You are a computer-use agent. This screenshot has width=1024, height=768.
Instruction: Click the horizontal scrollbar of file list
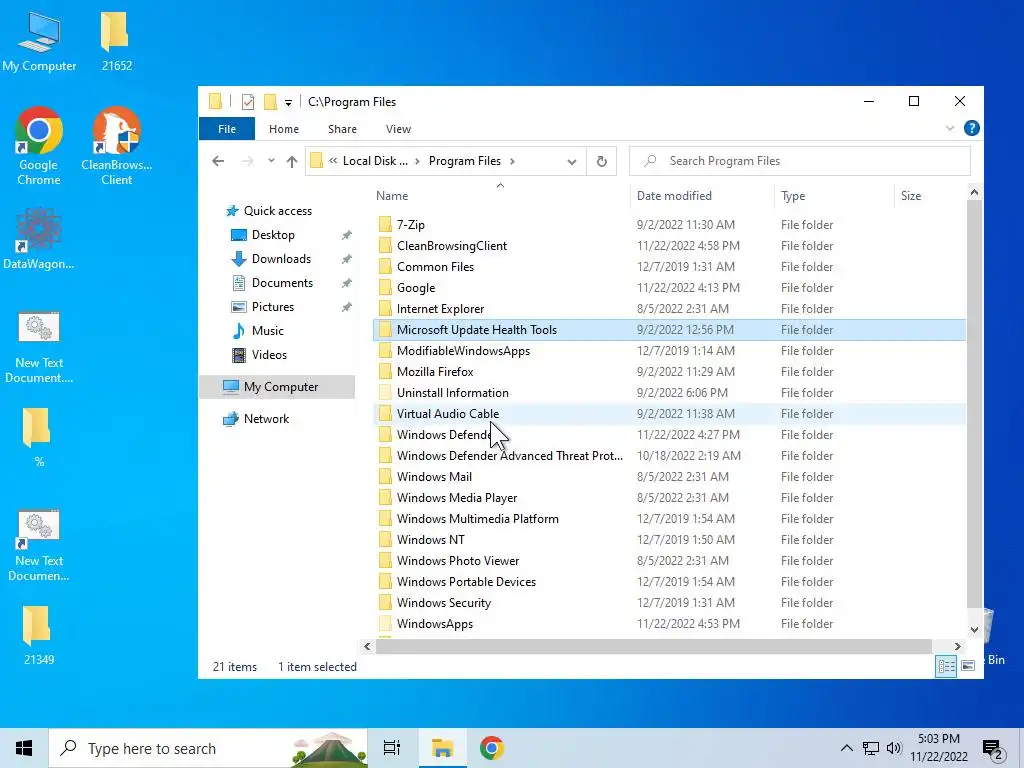point(653,646)
